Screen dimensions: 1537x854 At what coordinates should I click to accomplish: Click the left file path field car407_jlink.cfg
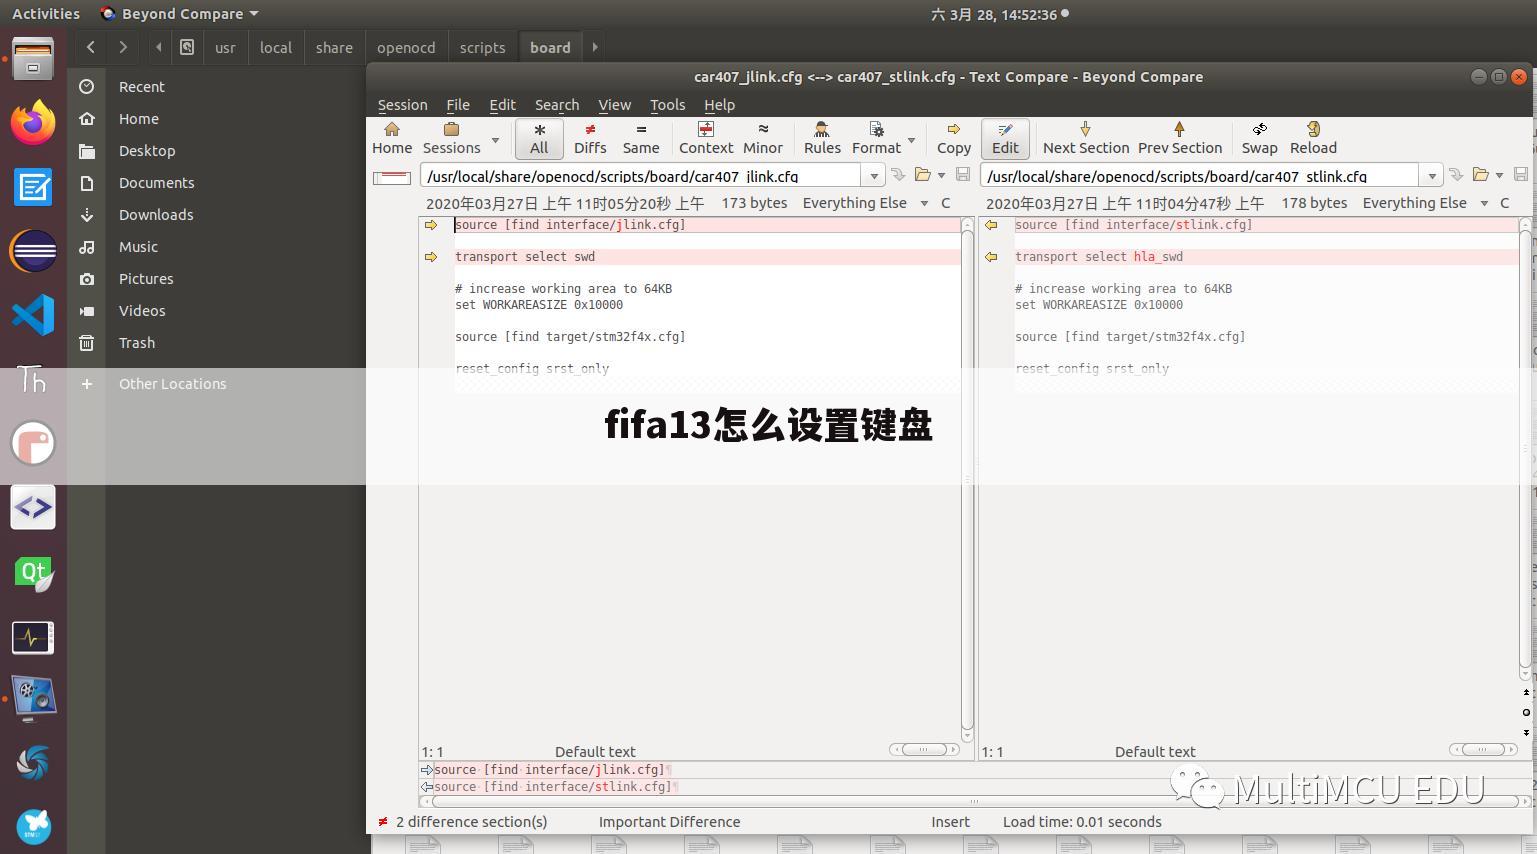(640, 175)
